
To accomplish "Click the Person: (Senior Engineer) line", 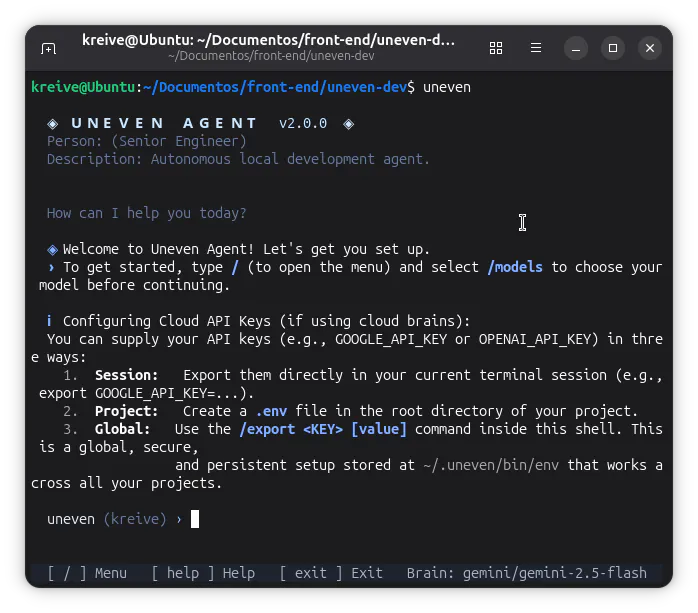I will click(146, 141).
